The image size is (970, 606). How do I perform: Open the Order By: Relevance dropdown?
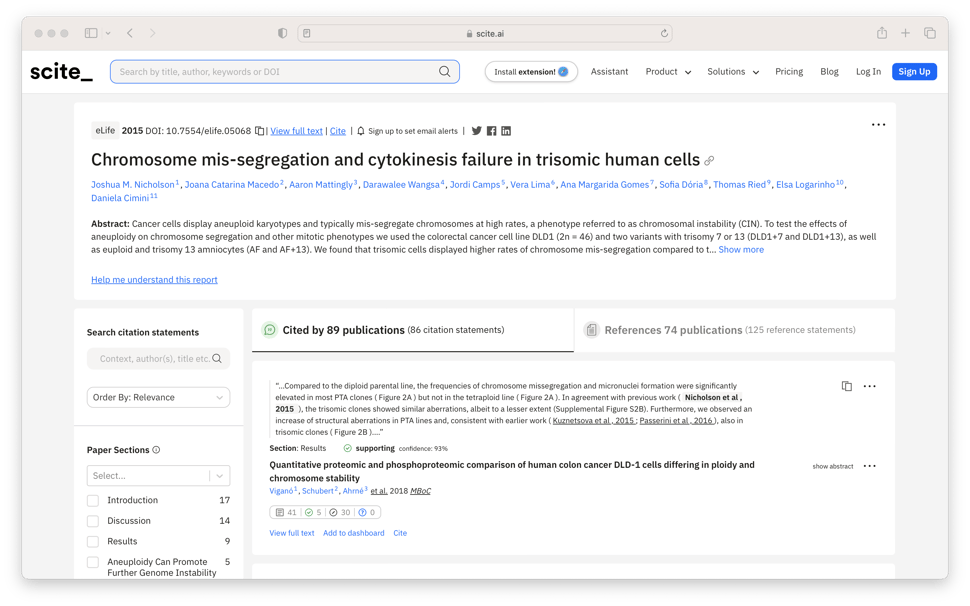[x=158, y=397]
